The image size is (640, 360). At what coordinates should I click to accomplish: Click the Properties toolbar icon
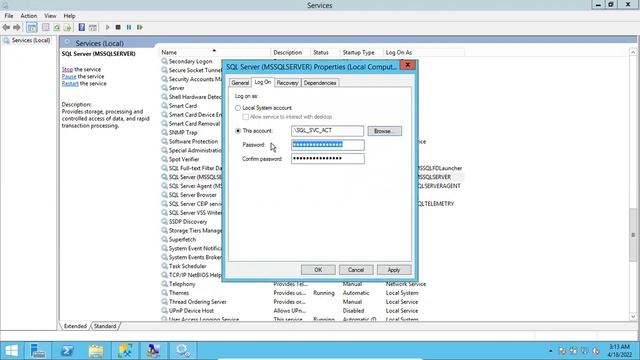46,27
